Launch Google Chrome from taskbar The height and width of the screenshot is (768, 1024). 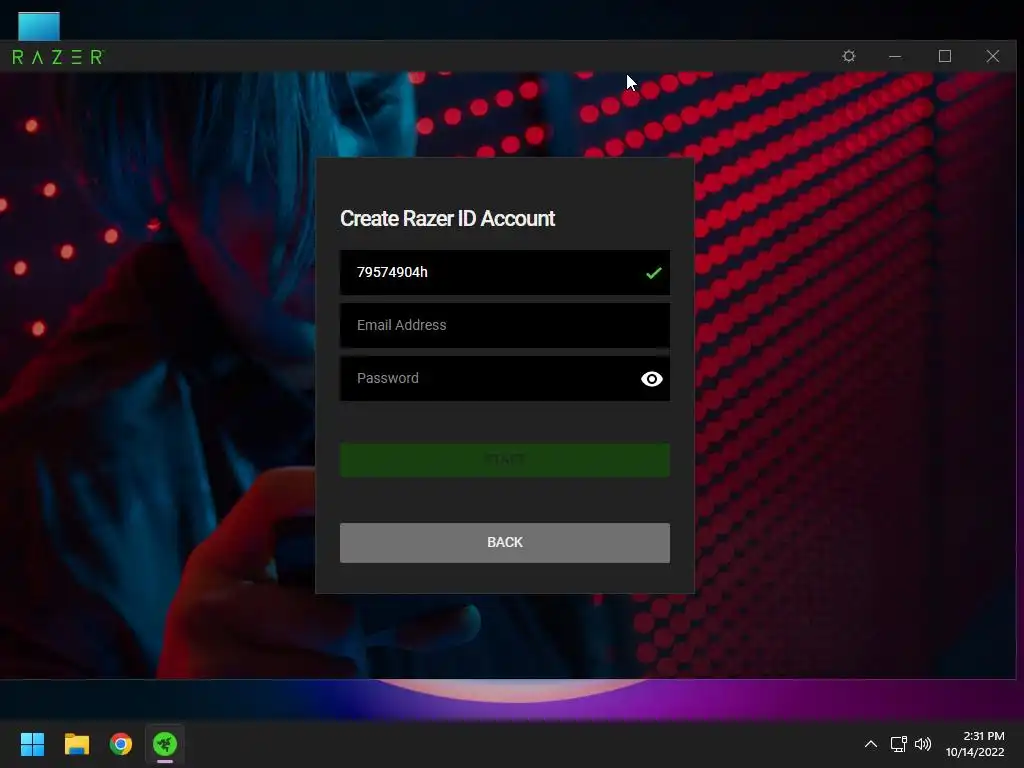tap(121, 744)
